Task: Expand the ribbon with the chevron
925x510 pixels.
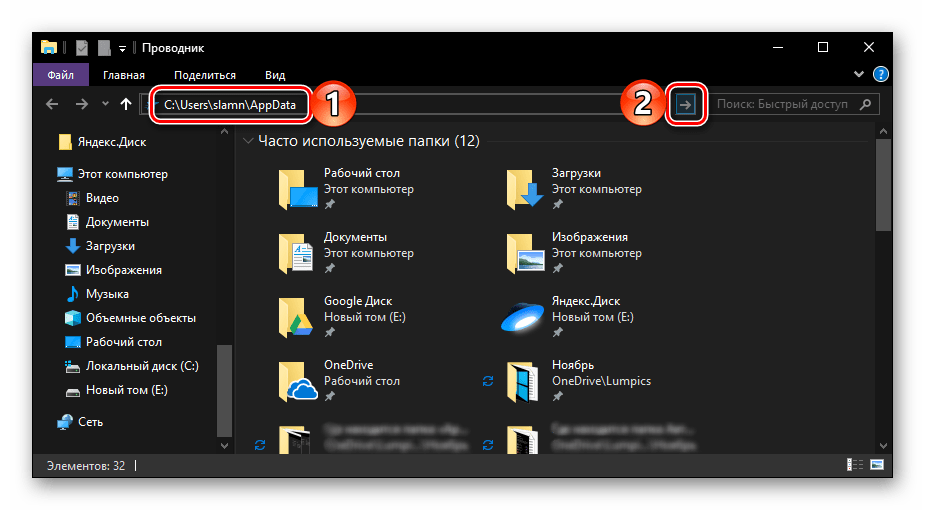Action: [859, 74]
